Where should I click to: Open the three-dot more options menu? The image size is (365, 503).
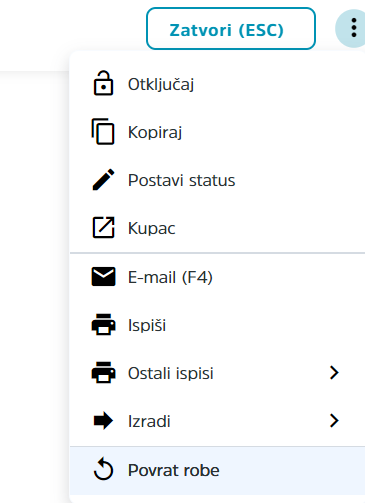[354, 28]
